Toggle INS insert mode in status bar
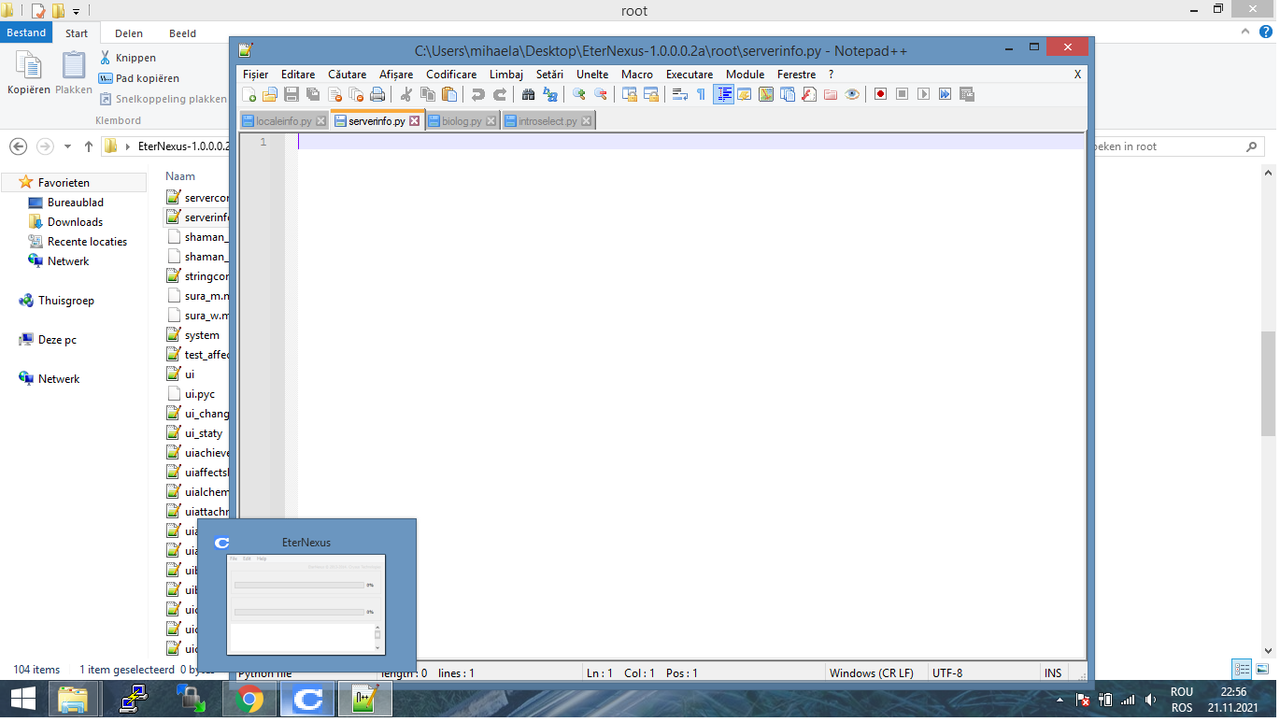 coord(1053,673)
